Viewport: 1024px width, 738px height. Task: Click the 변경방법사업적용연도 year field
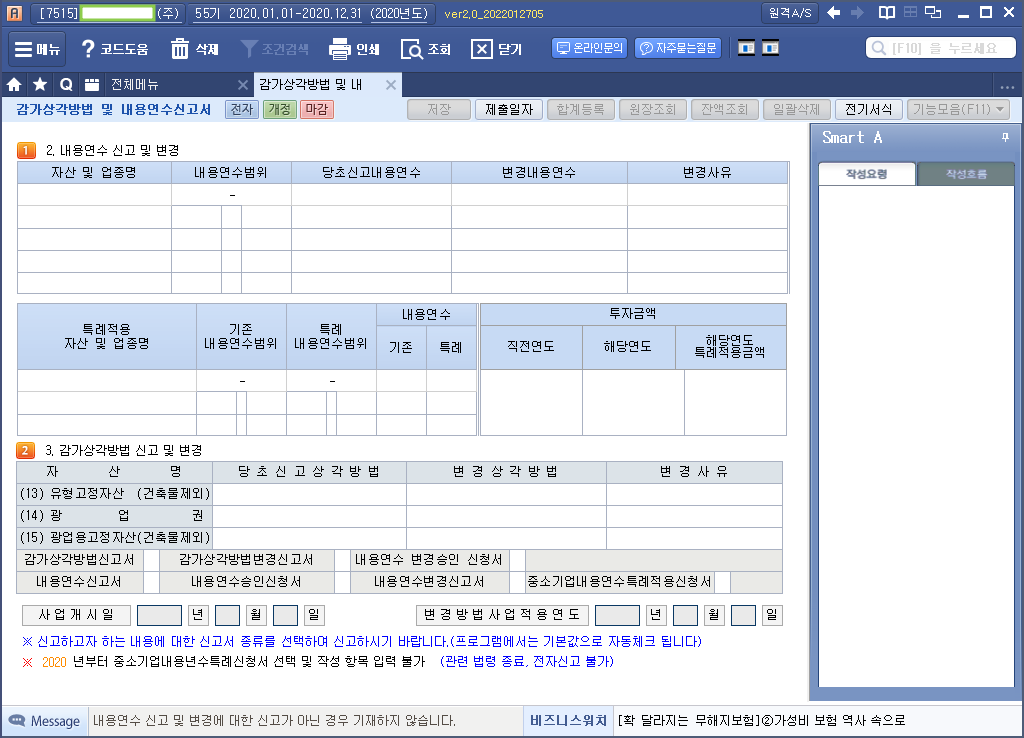click(x=617, y=615)
